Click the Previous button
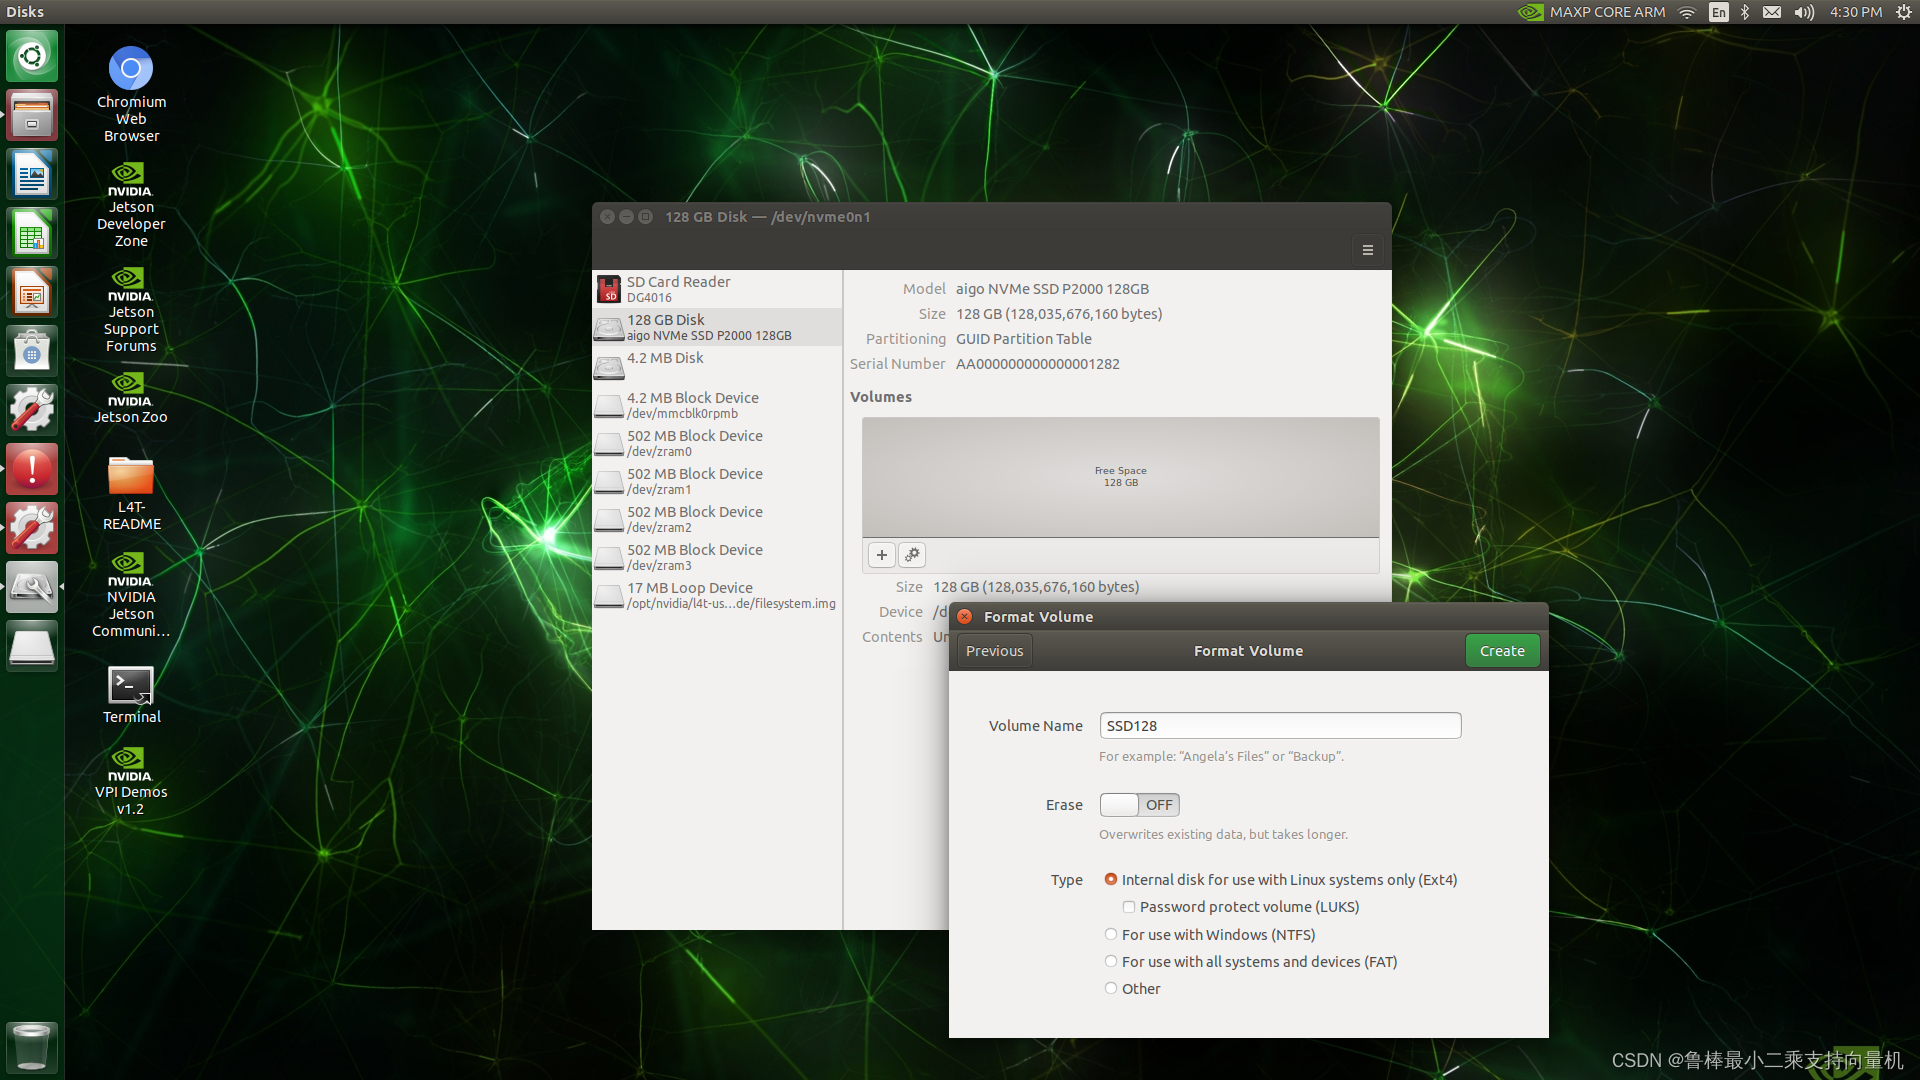Screen dimensions: 1920x1080 coord(994,651)
